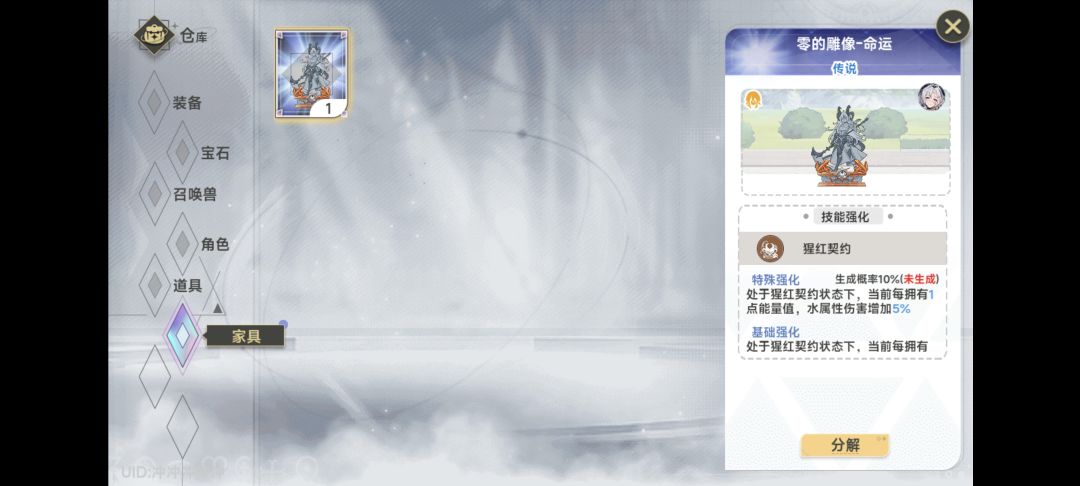
Task: Close the item detail panel
Action: [x=953, y=27]
